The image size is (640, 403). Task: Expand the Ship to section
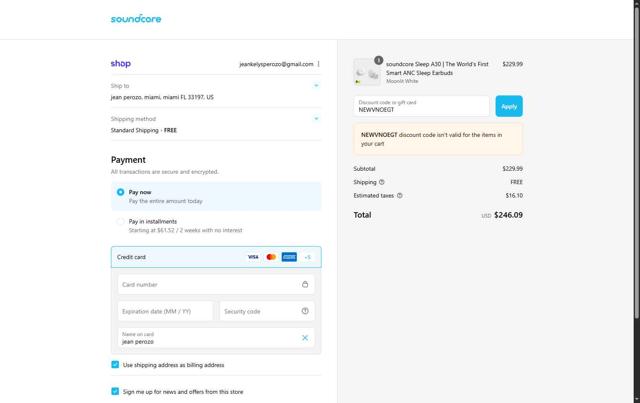click(316, 86)
